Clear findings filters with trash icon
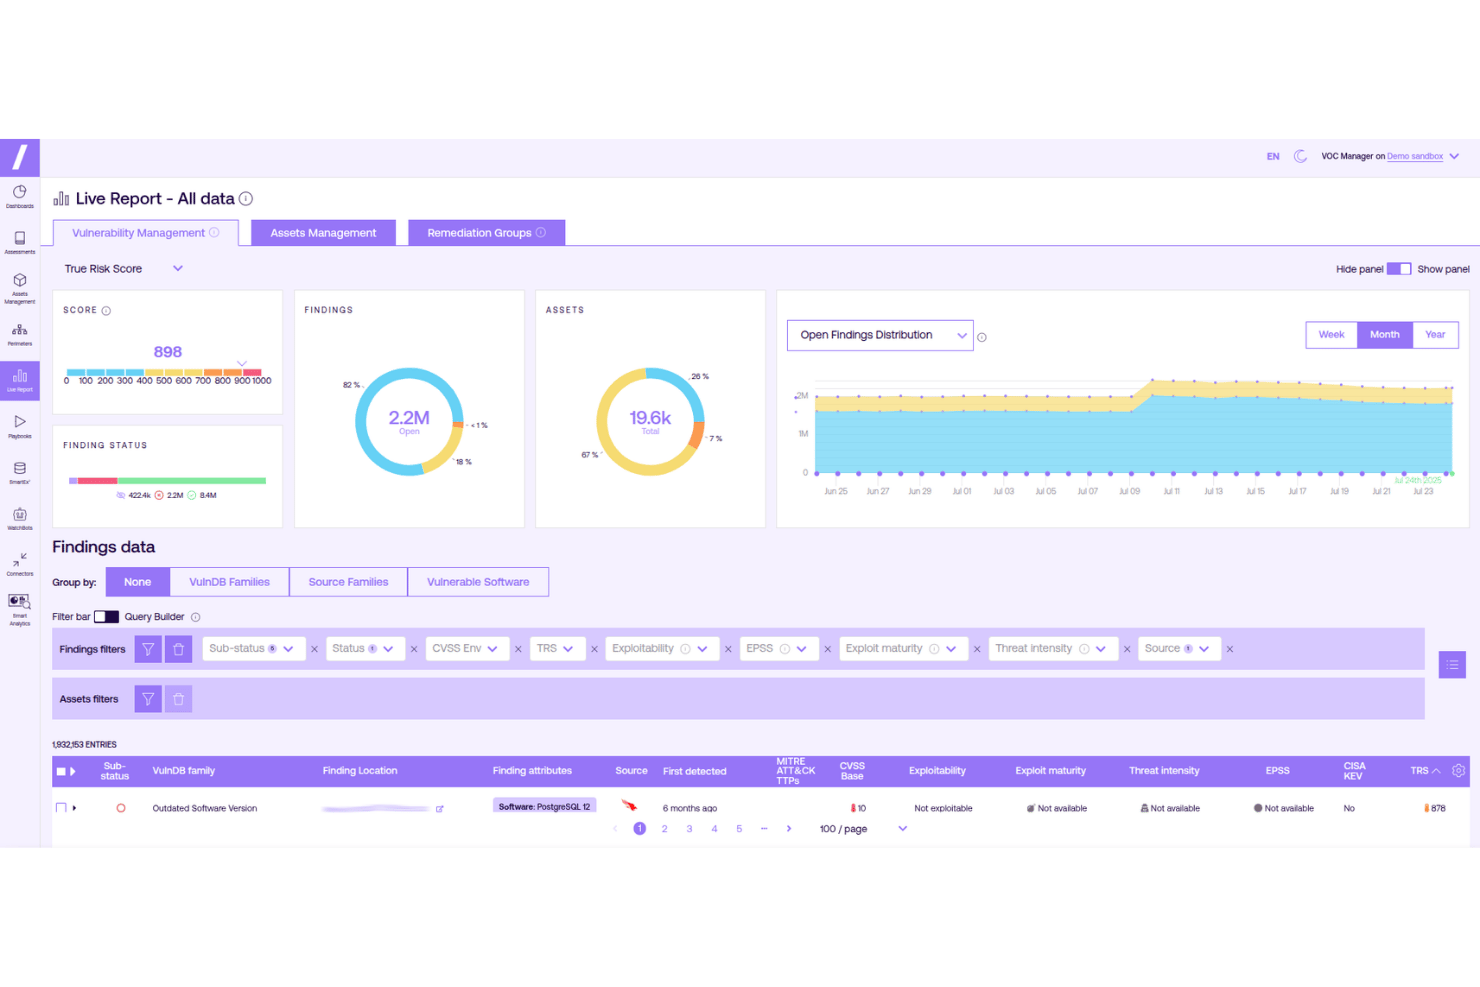1480x987 pixels. pos(178,649)
